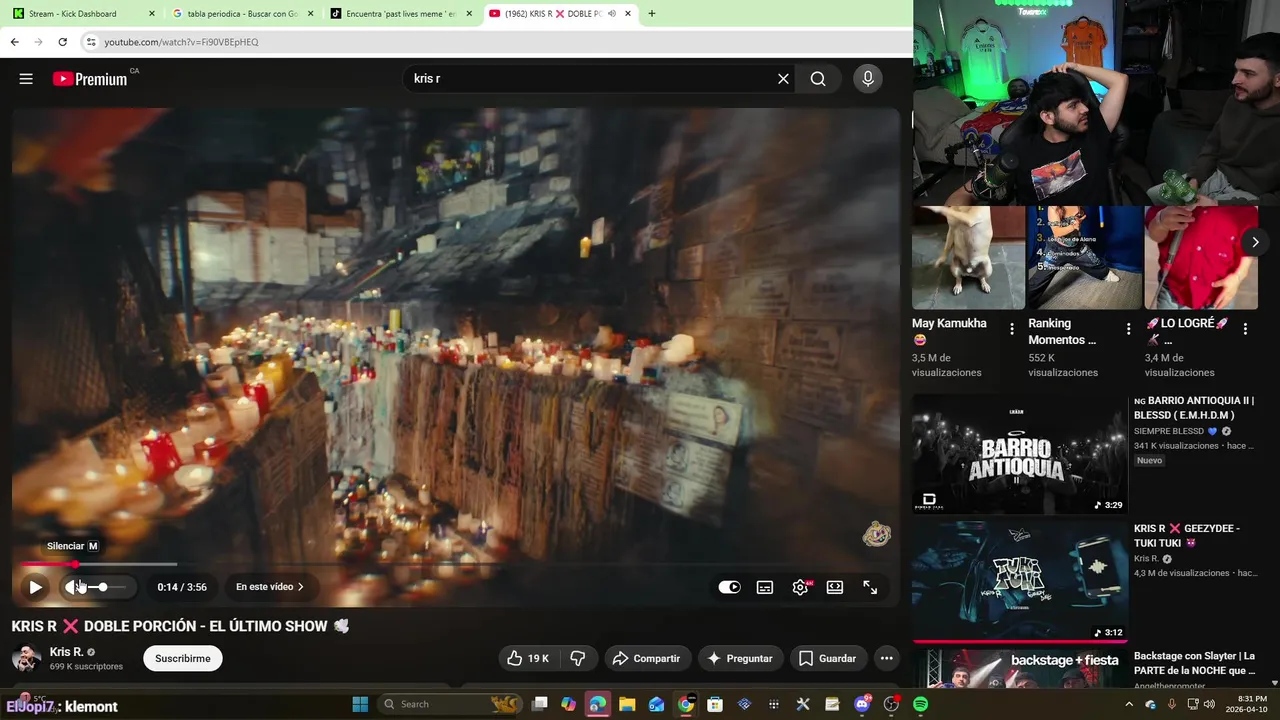
Task: Launch Copilot from the taskbar
Action: click(569, 704)
